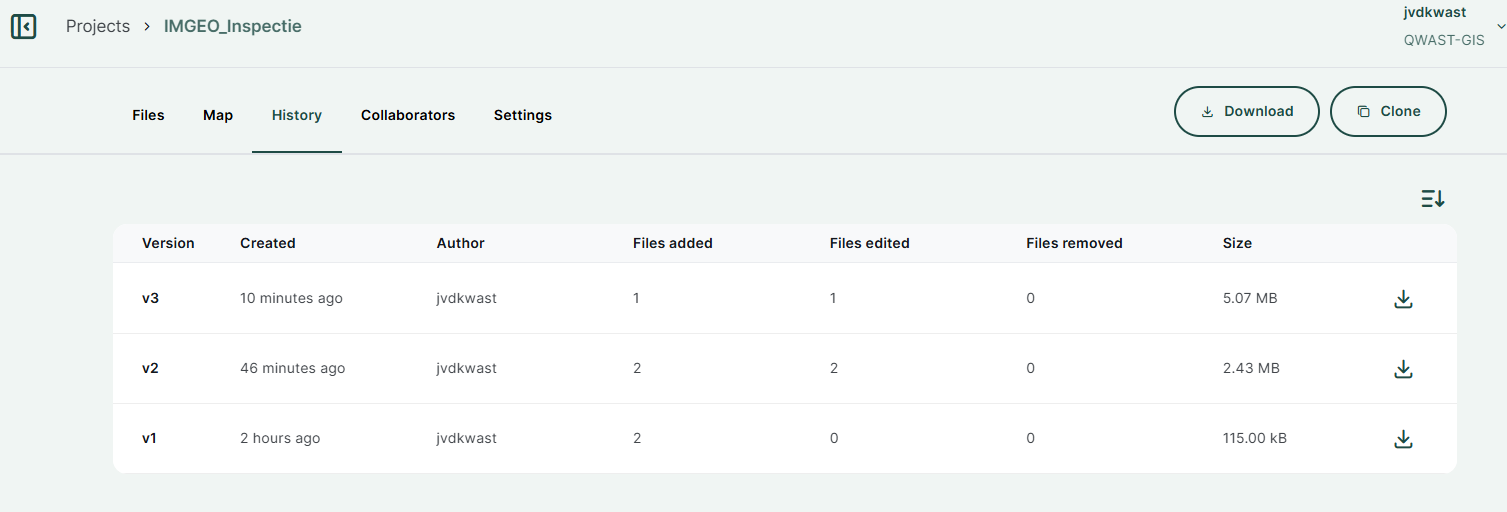
Task: Switch to the Files tab
Action: pos(148,115)
